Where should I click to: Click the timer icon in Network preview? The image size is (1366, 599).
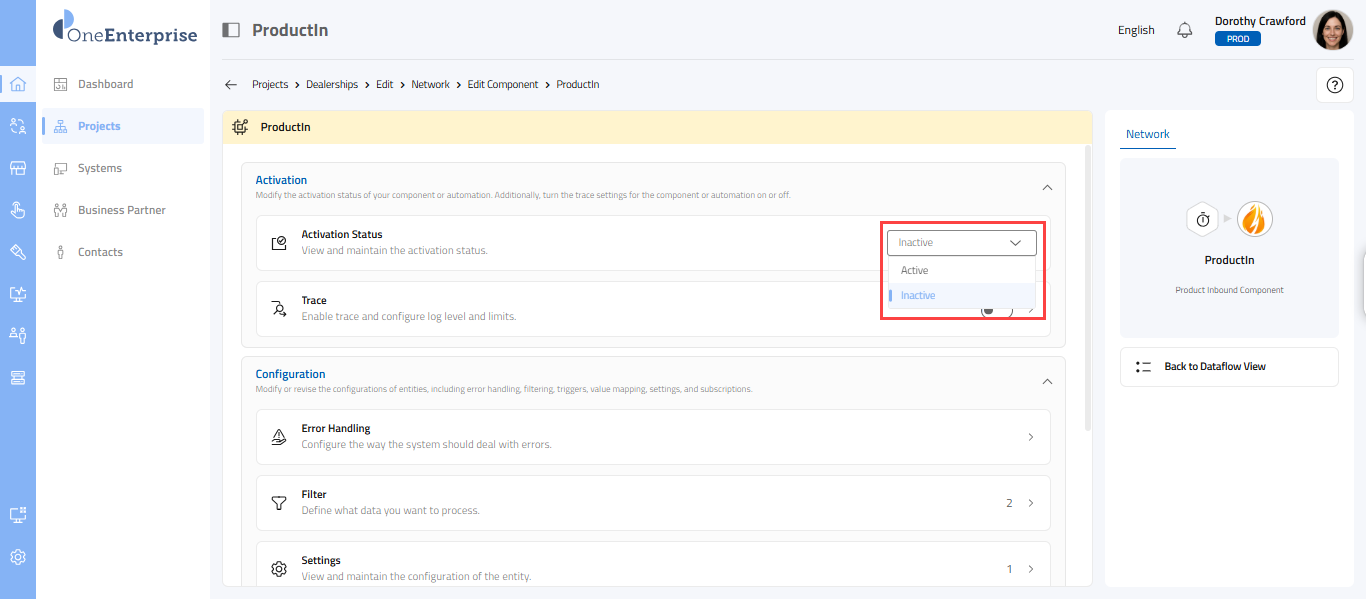click(1203, 219)
